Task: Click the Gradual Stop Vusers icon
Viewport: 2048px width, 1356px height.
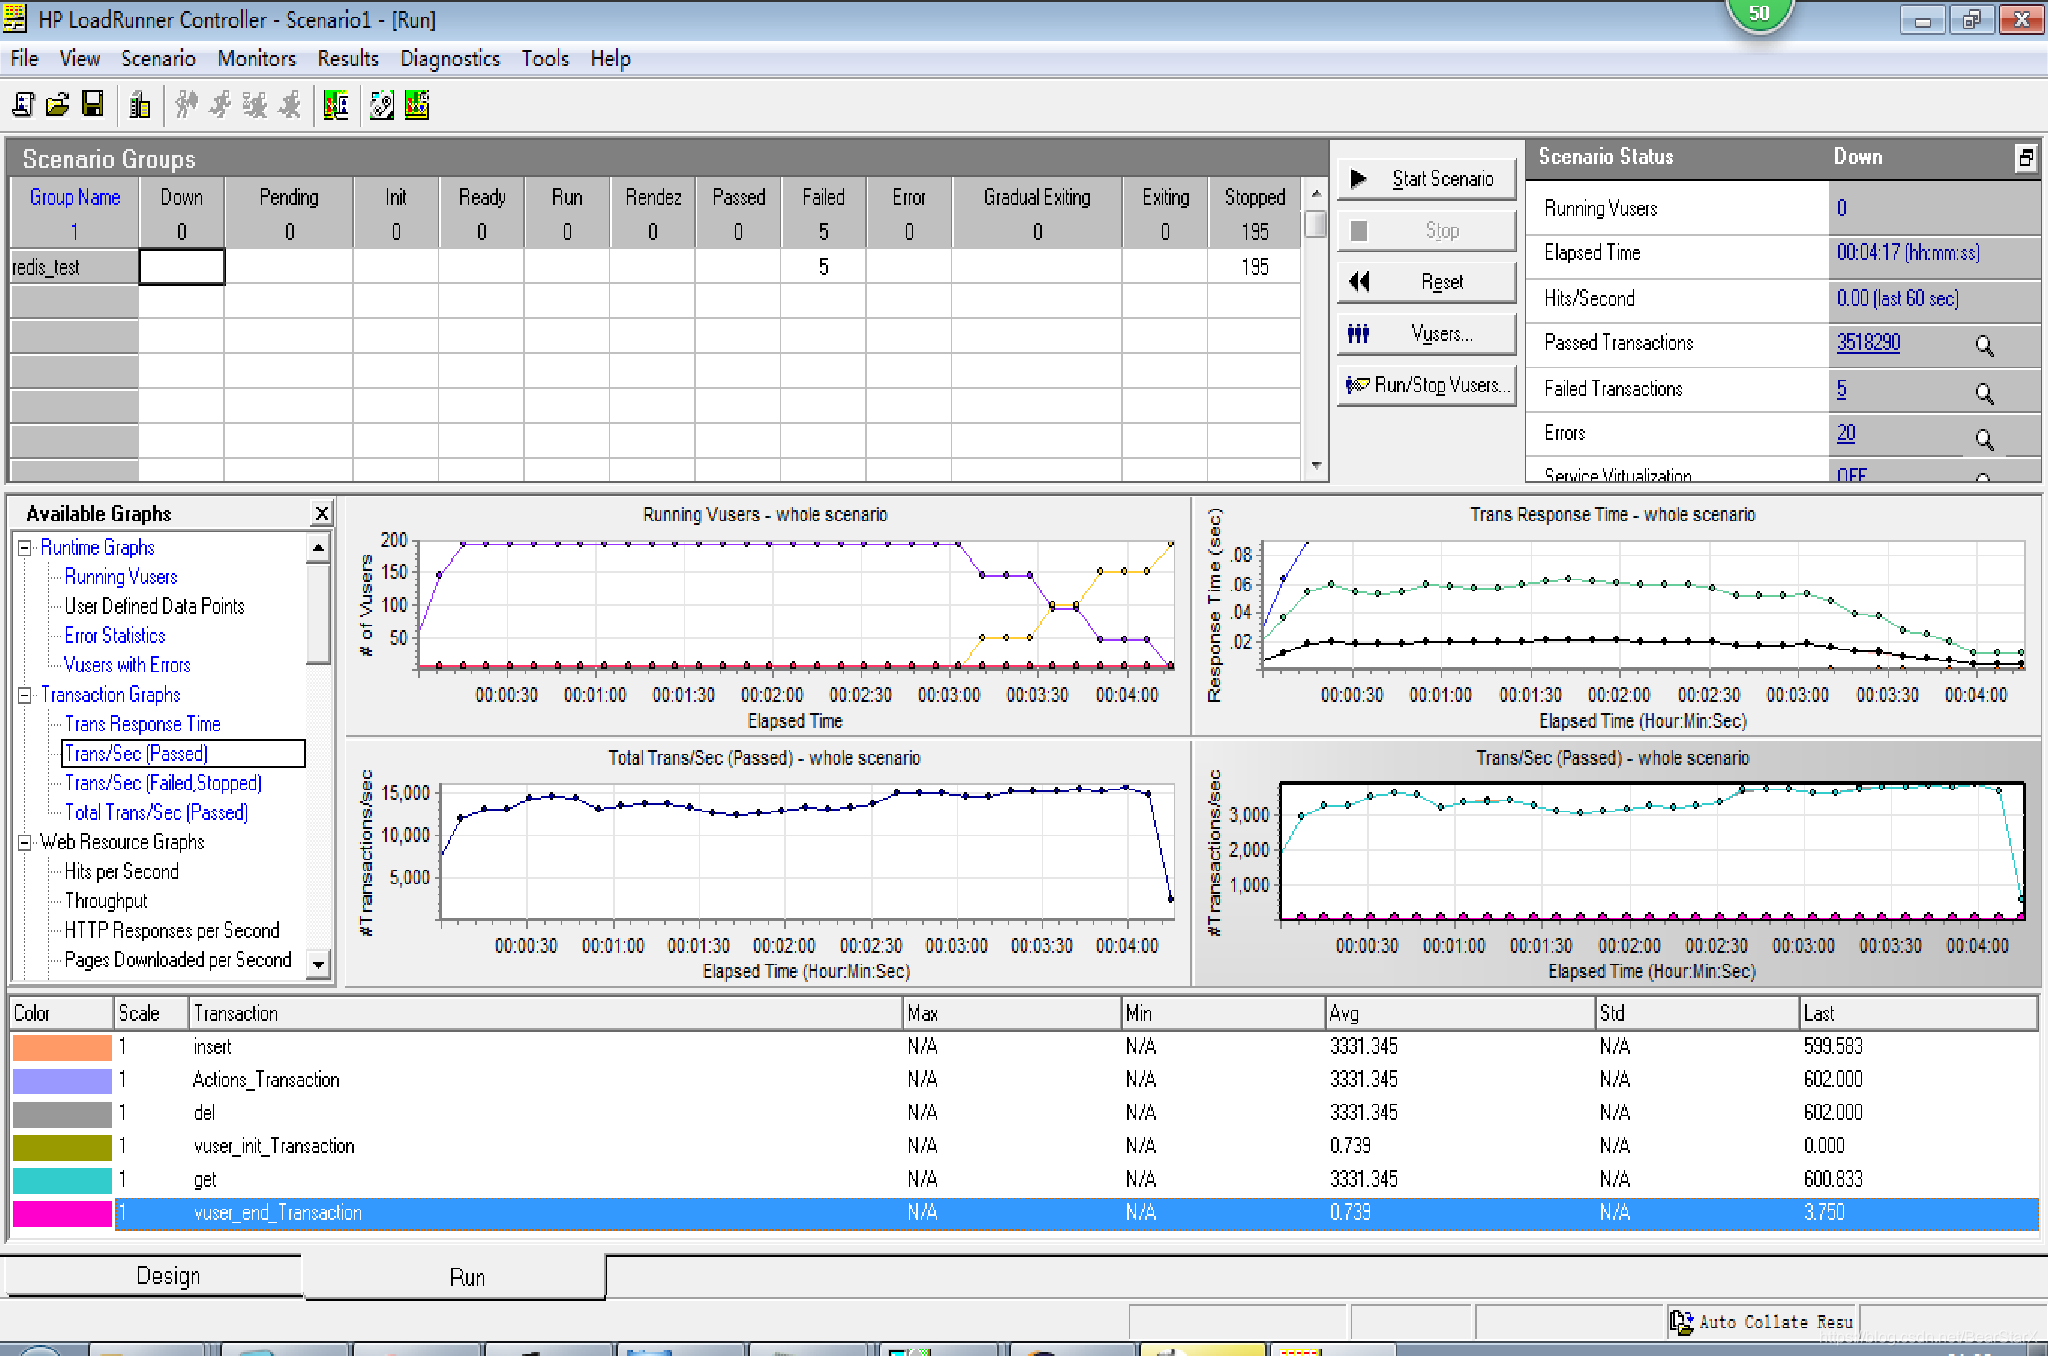Action: pos(255,105)
